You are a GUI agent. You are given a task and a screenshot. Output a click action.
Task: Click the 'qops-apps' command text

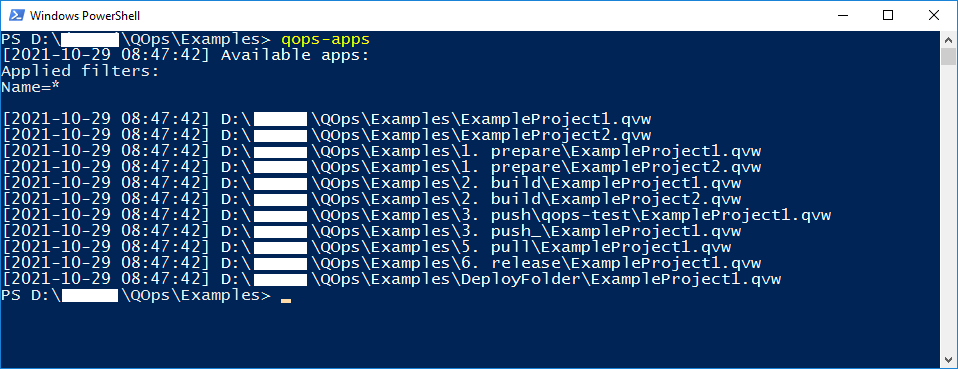pos(326,40)
